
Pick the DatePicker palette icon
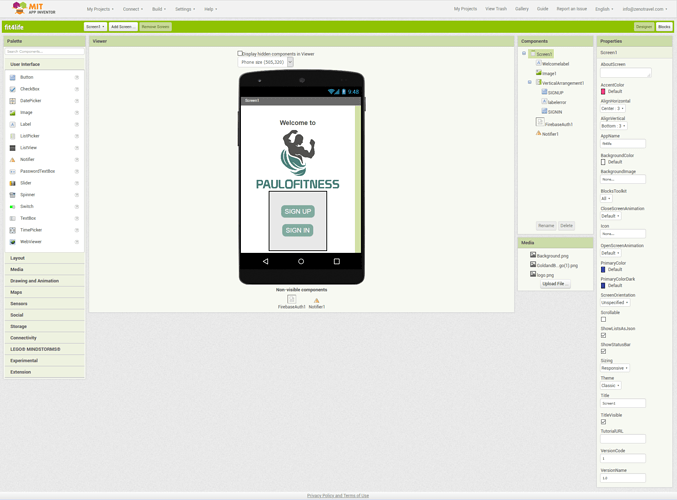(x=13, y=101)
